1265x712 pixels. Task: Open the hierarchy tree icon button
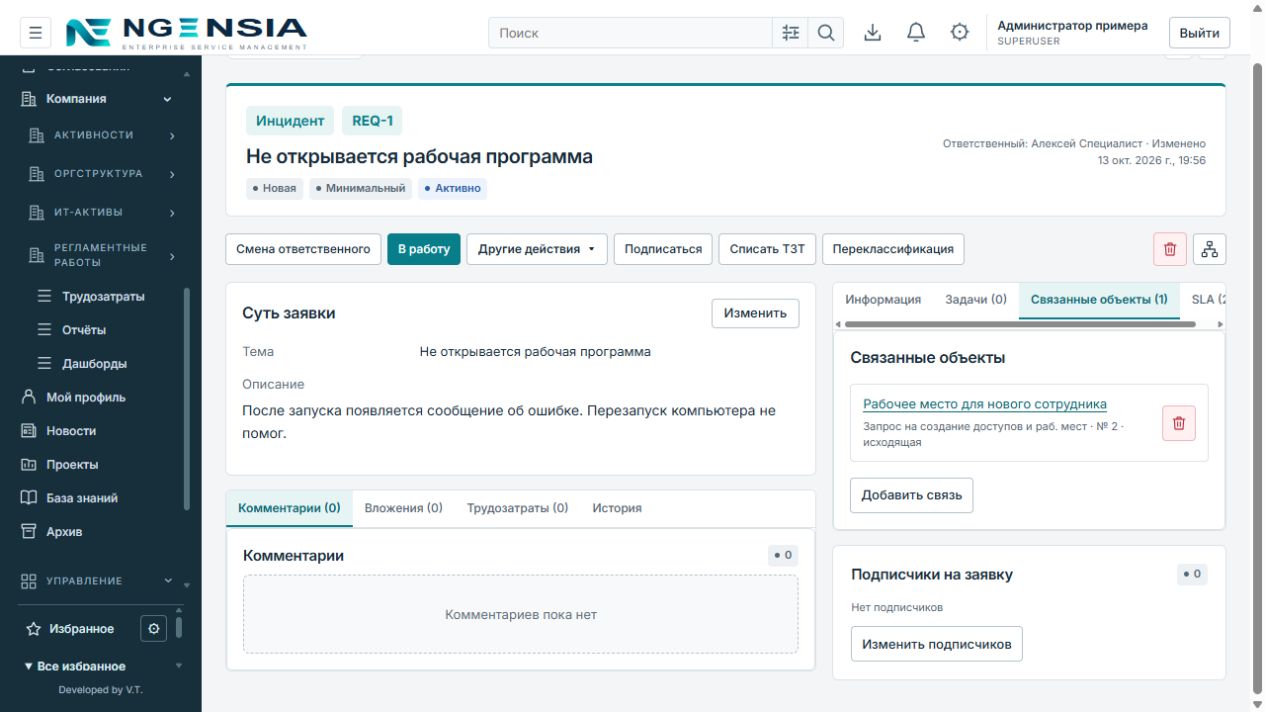click(1210, 249)
